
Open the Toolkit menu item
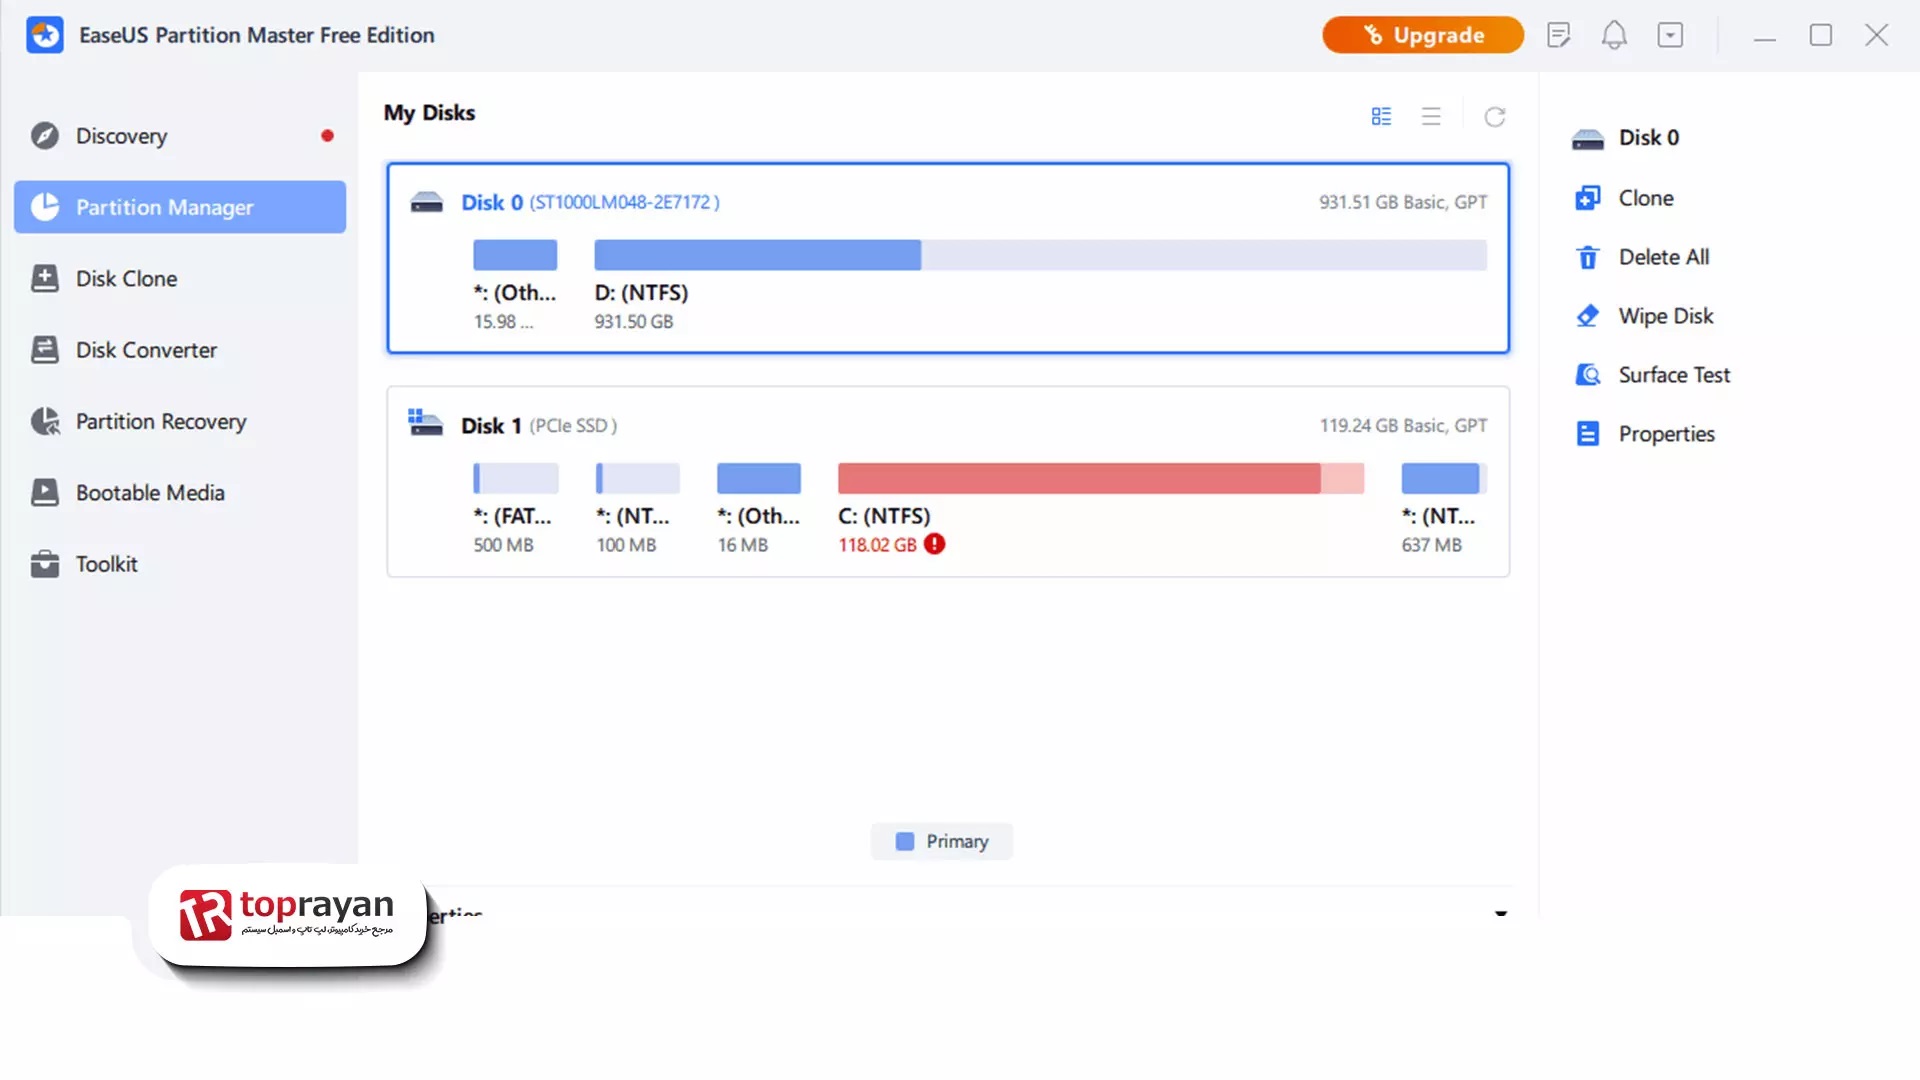(x=180, y=564)
